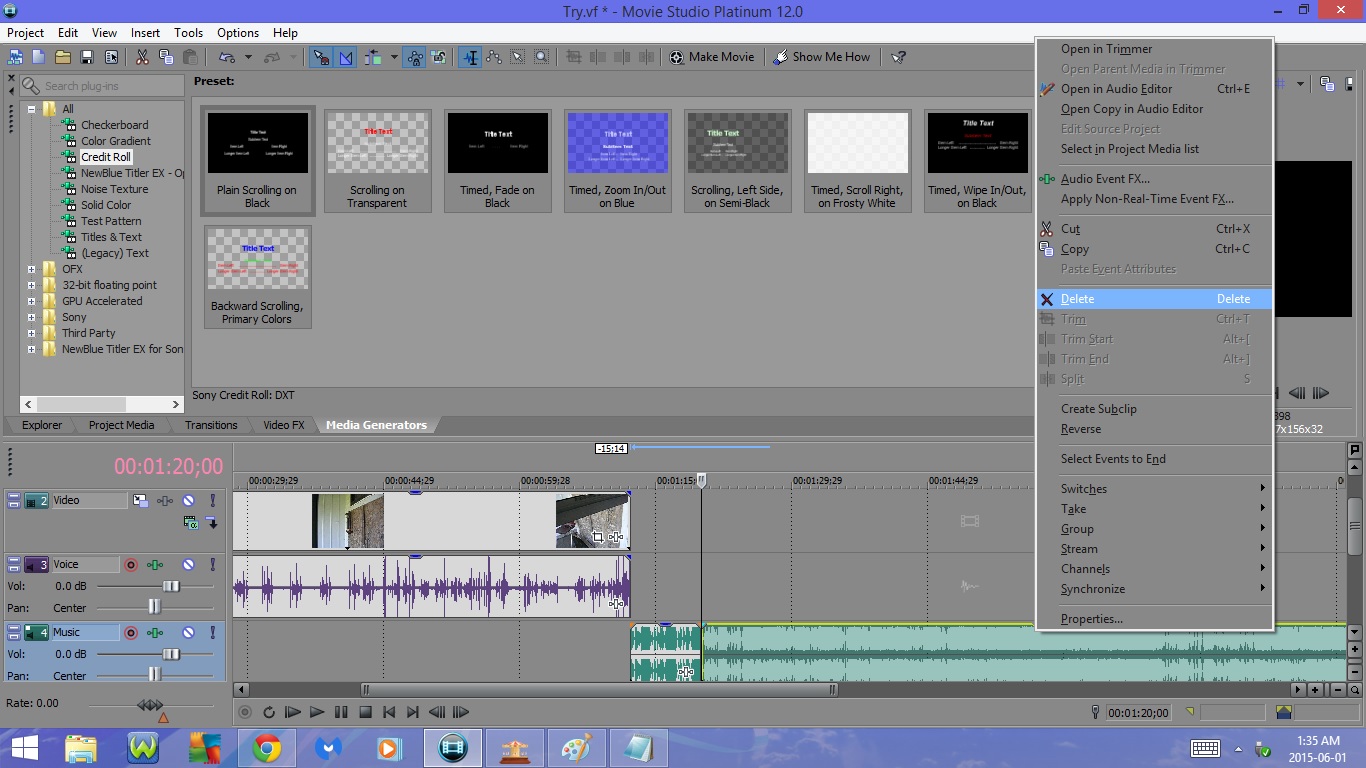Viewport: 1366px width, 768px height.
Task: Open the Tools menu in menu bar
Action: coord(188,32)
